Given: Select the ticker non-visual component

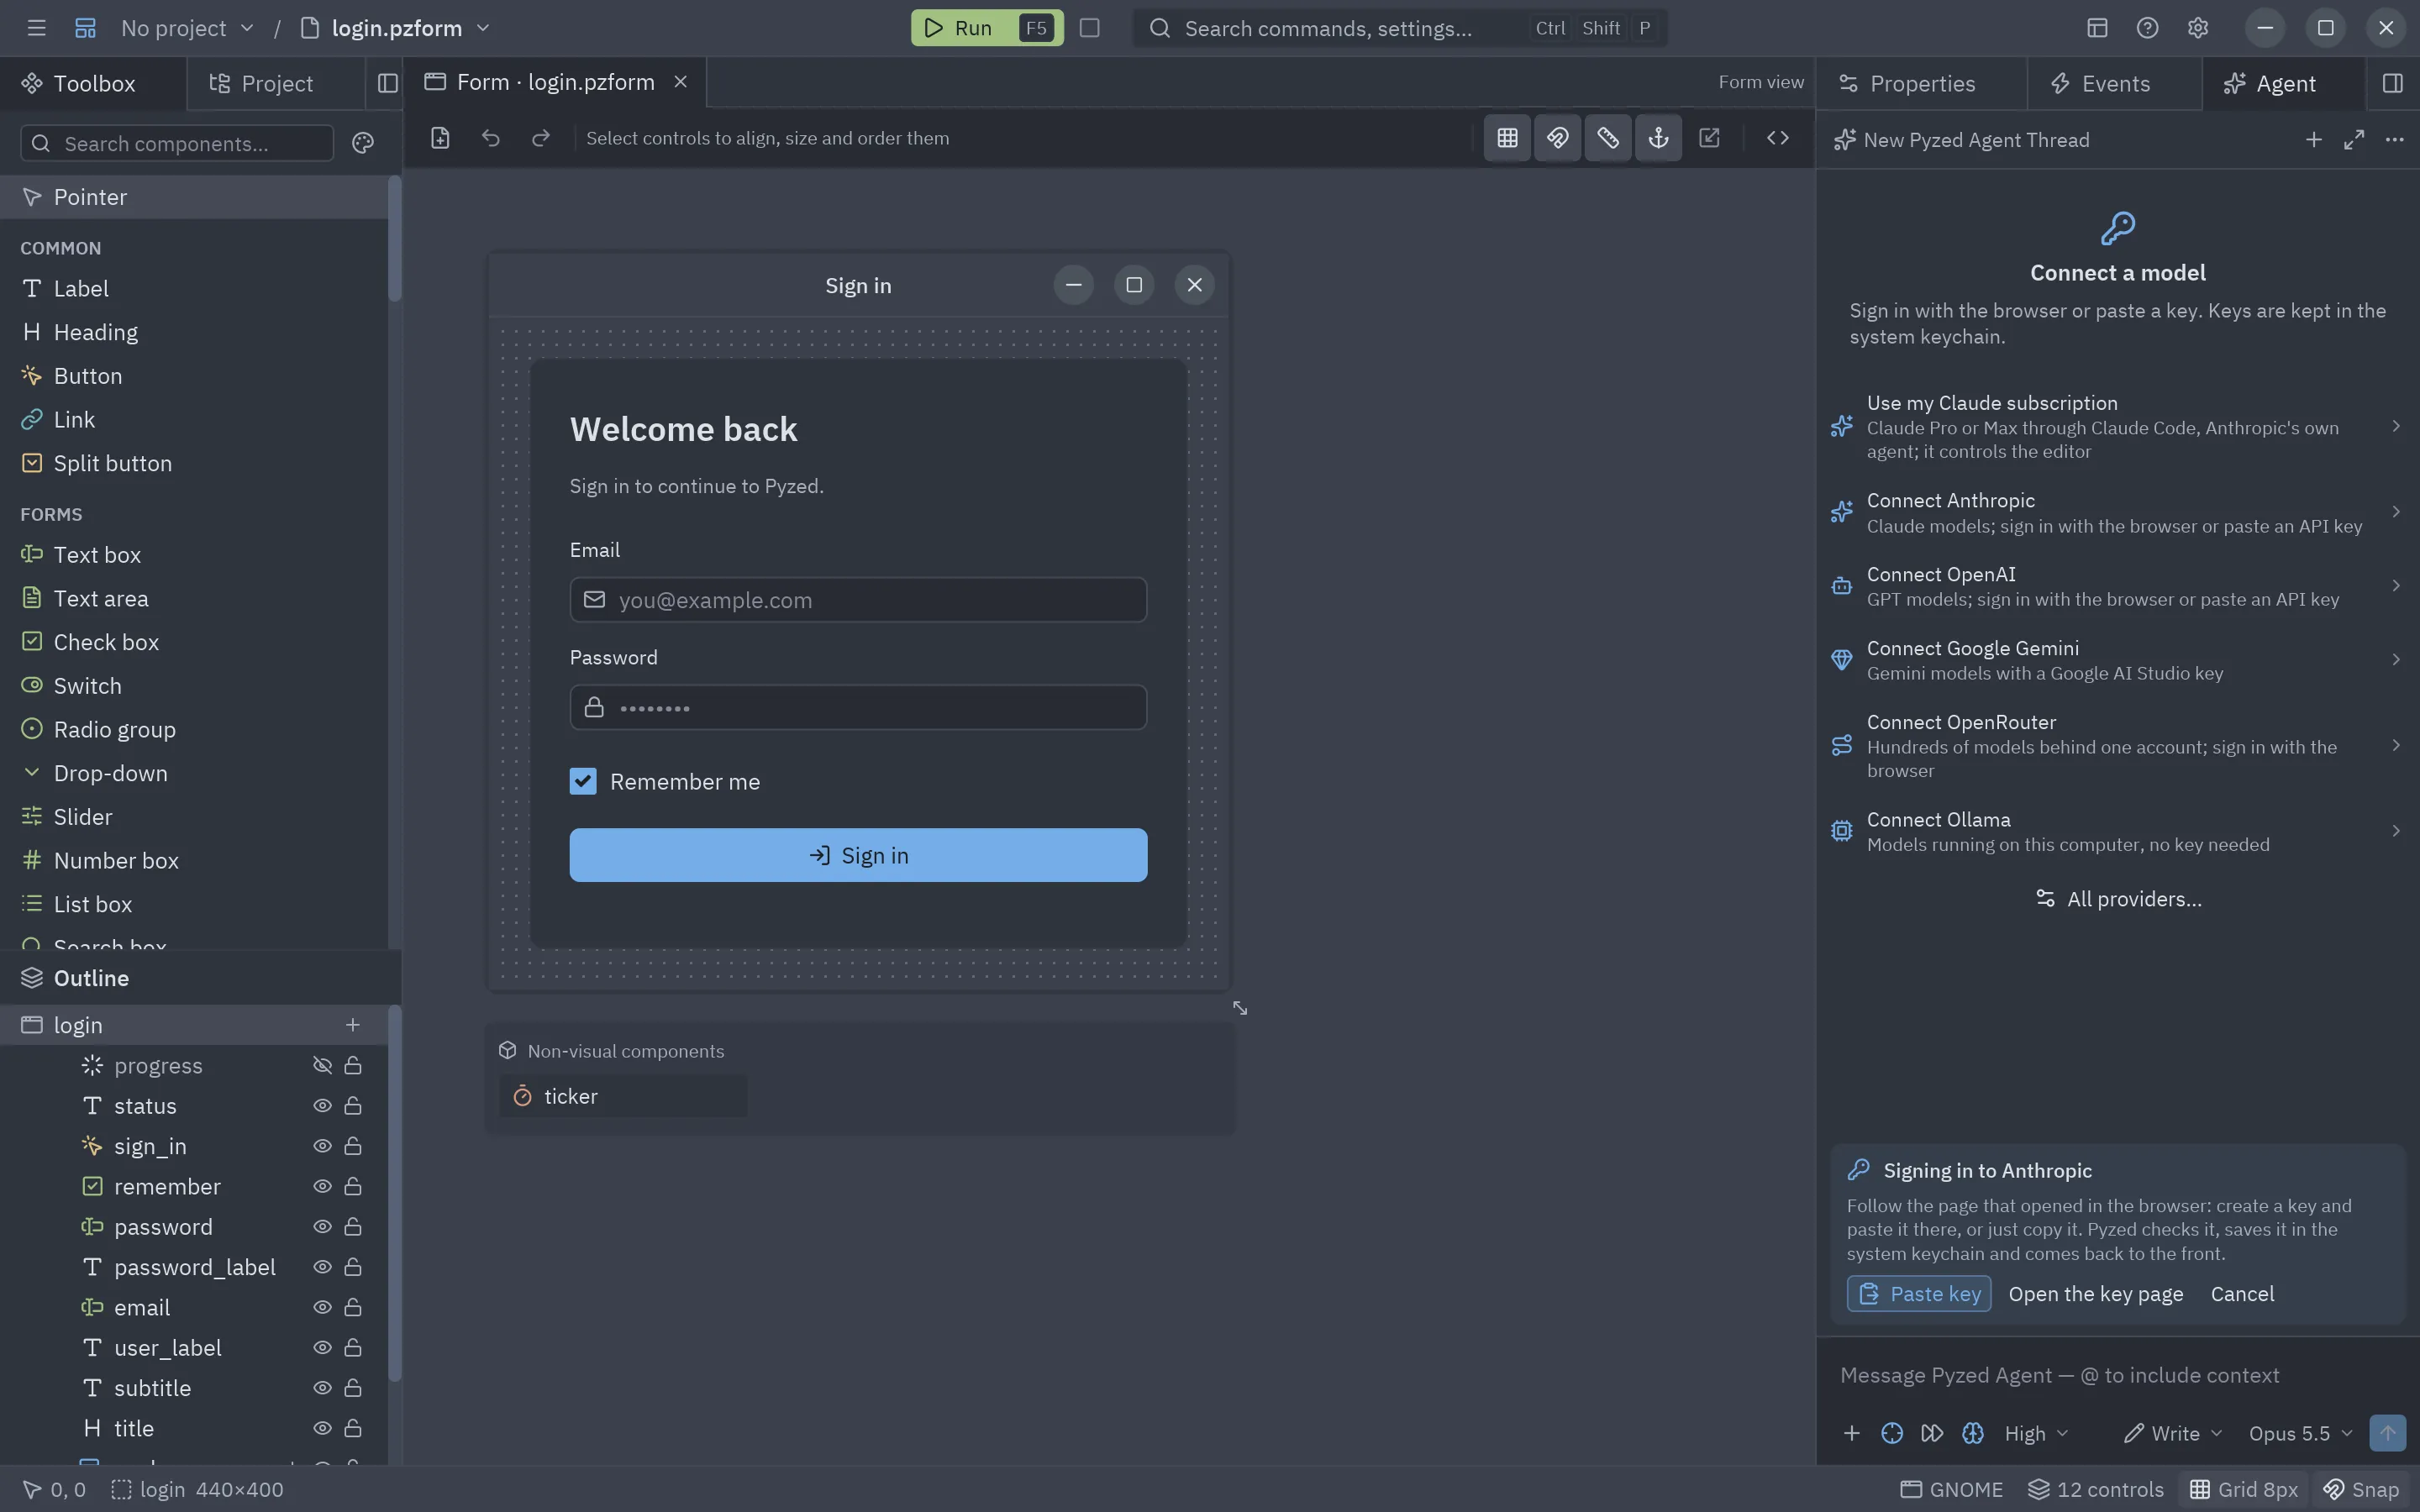Looking at the screenshot, I should point(622,1096).
